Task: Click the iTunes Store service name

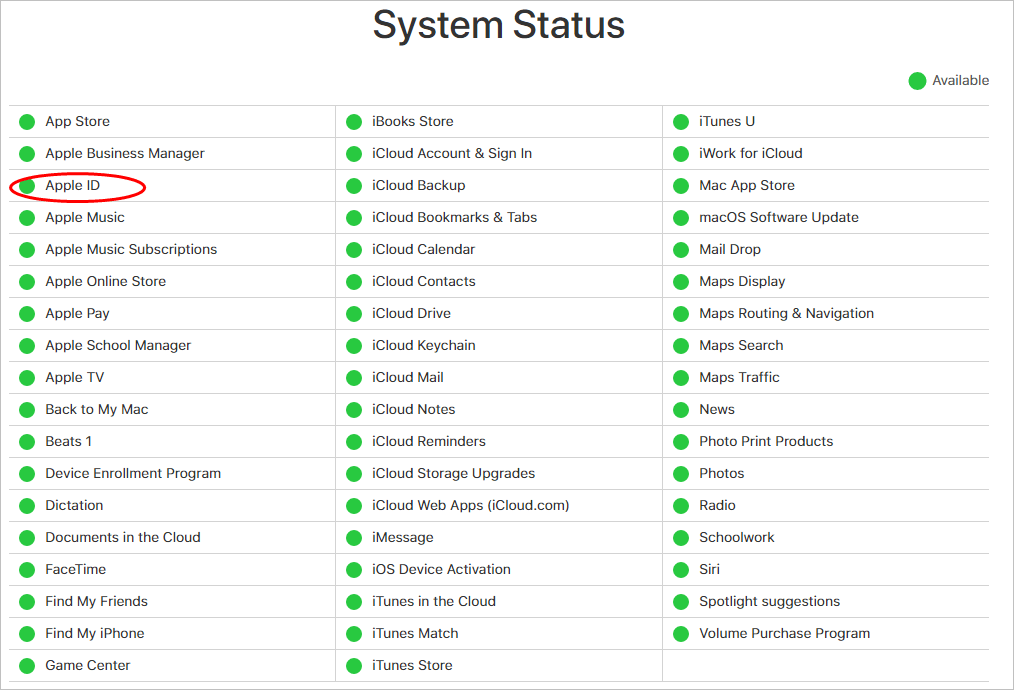Action: [x=412, y=665]
